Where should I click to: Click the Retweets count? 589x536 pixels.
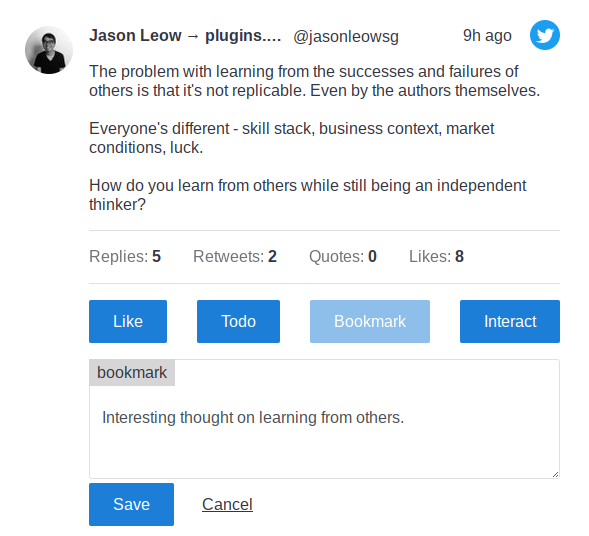[x=235, y=257]
